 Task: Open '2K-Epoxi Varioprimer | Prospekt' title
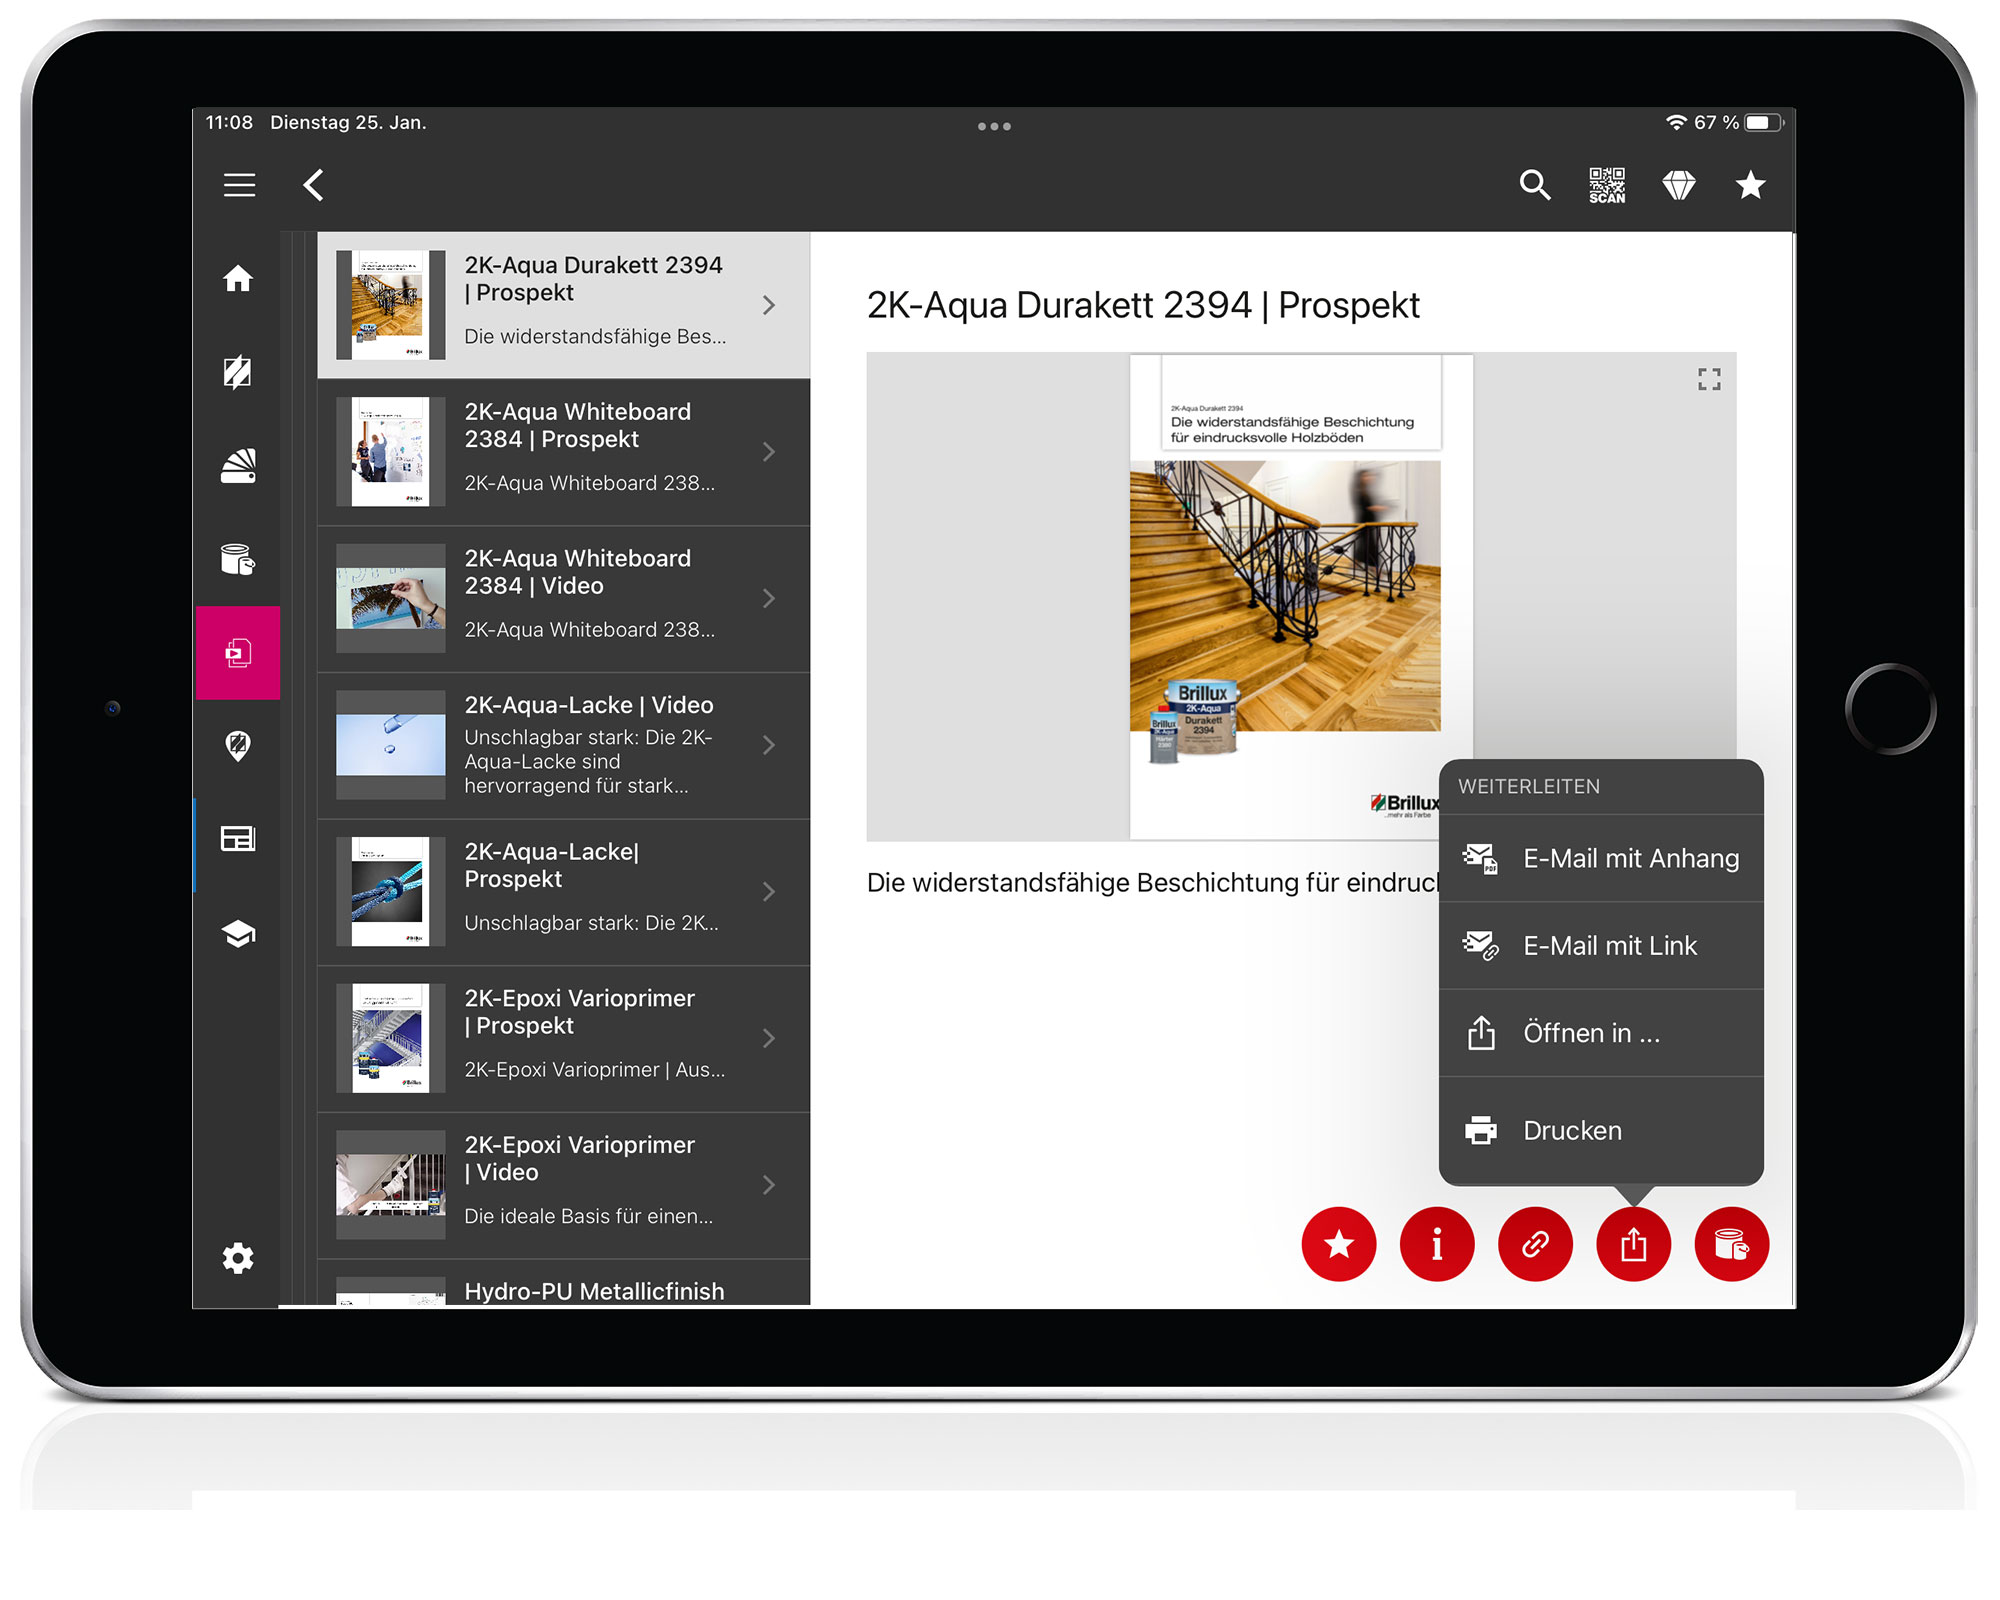pos(579,1012)
